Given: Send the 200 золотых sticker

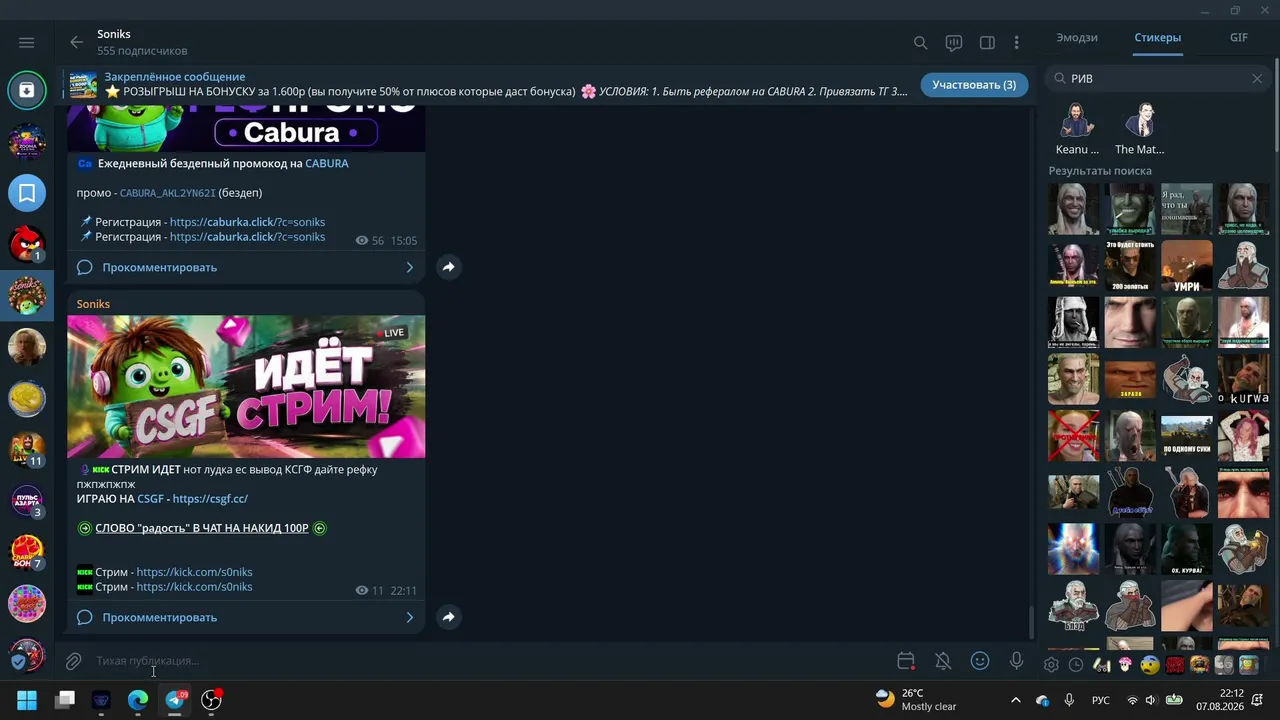Looking at the screenshot, I should pos(1130,266).
